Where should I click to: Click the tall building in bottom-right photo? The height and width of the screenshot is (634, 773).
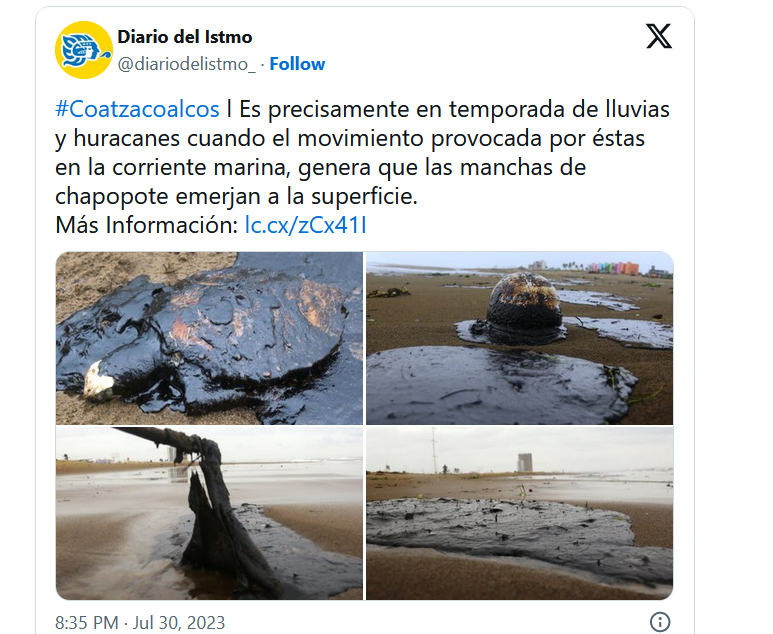pyautogui.click(x=525, y=462)
